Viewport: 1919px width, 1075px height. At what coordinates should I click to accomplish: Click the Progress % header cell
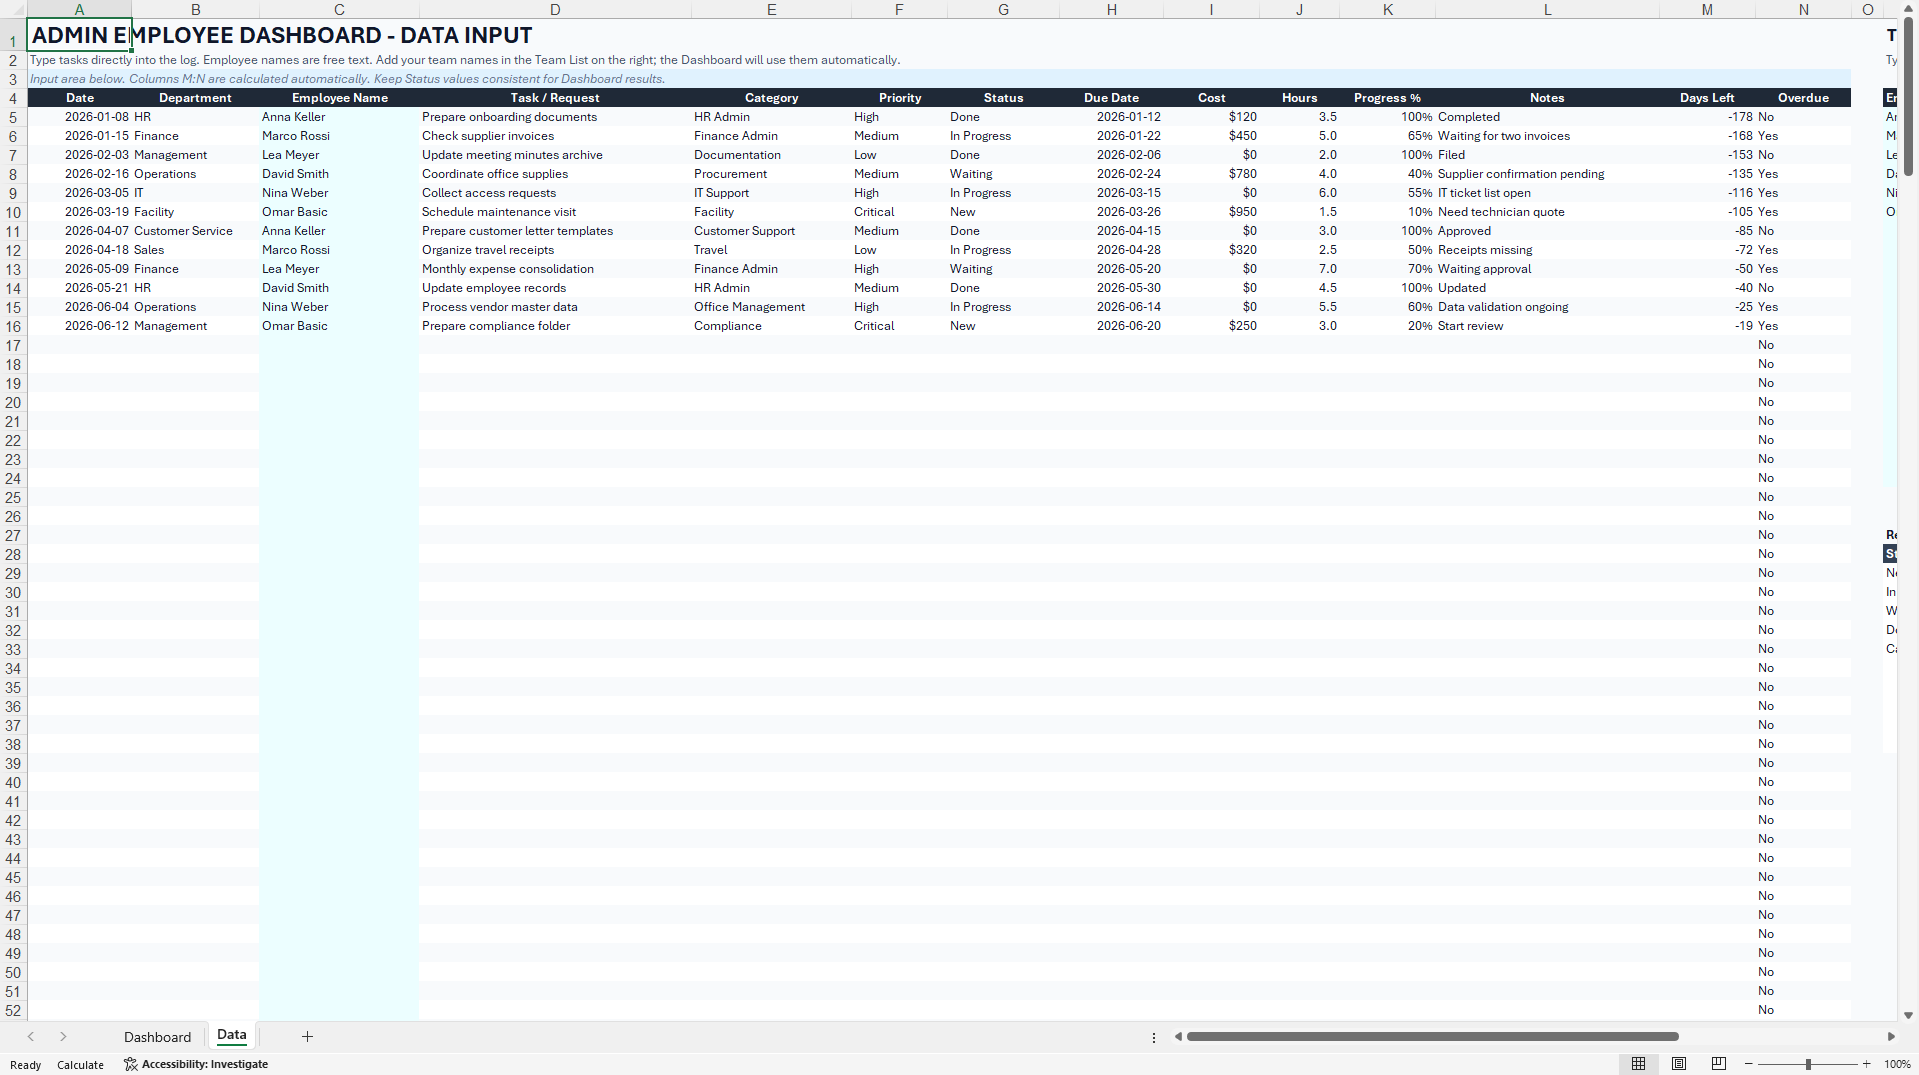[1387, 98]
